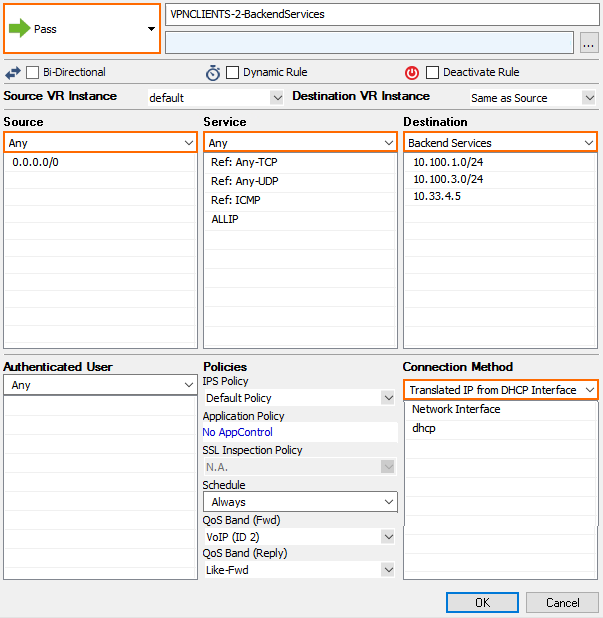603x618 pixels.
Task: Expand the Destination Backend Services dropdown
Action: [x=500, y=143]
